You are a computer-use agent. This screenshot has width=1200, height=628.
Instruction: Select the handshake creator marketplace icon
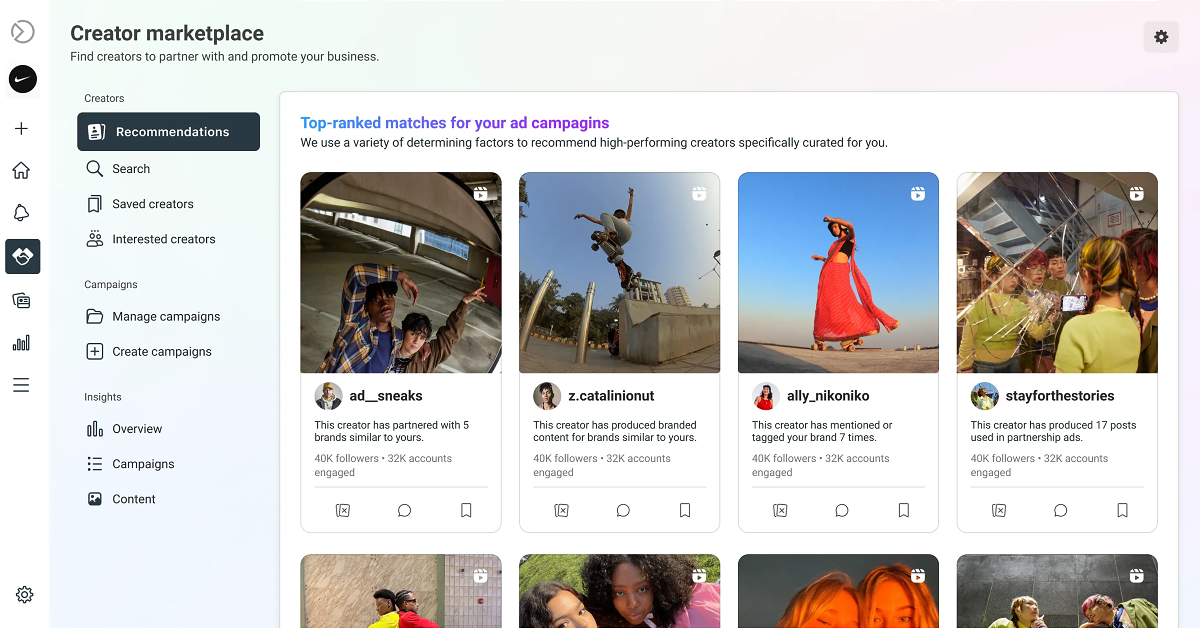(22, 256)
